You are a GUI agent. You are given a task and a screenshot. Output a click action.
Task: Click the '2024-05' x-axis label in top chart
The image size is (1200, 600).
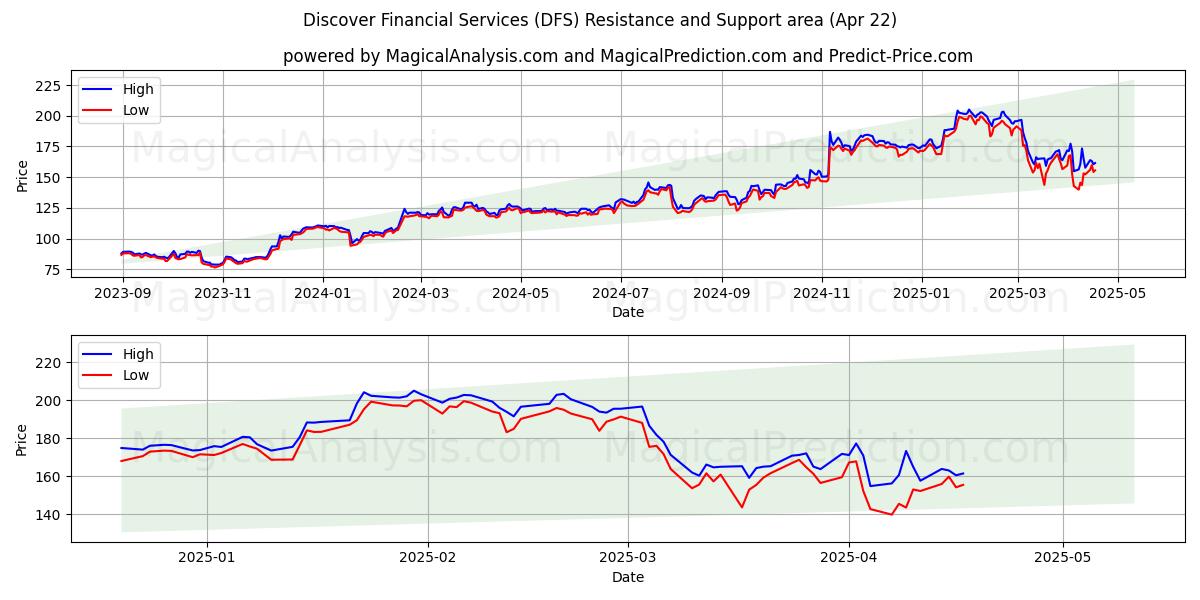tap(521, 295)
